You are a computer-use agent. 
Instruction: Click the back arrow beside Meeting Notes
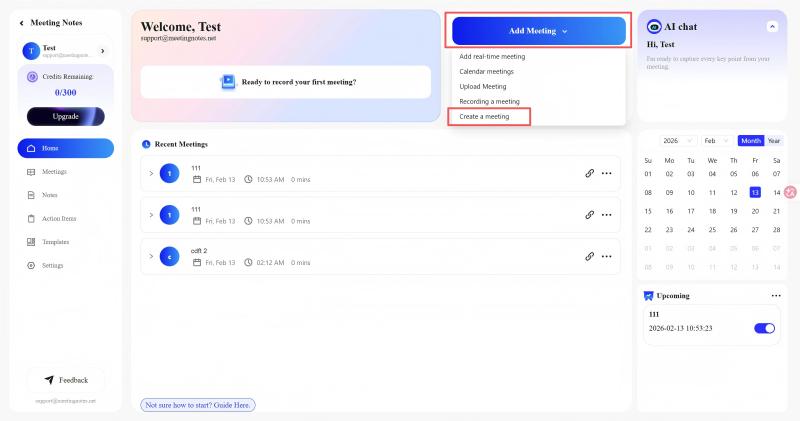click(22, 22)
